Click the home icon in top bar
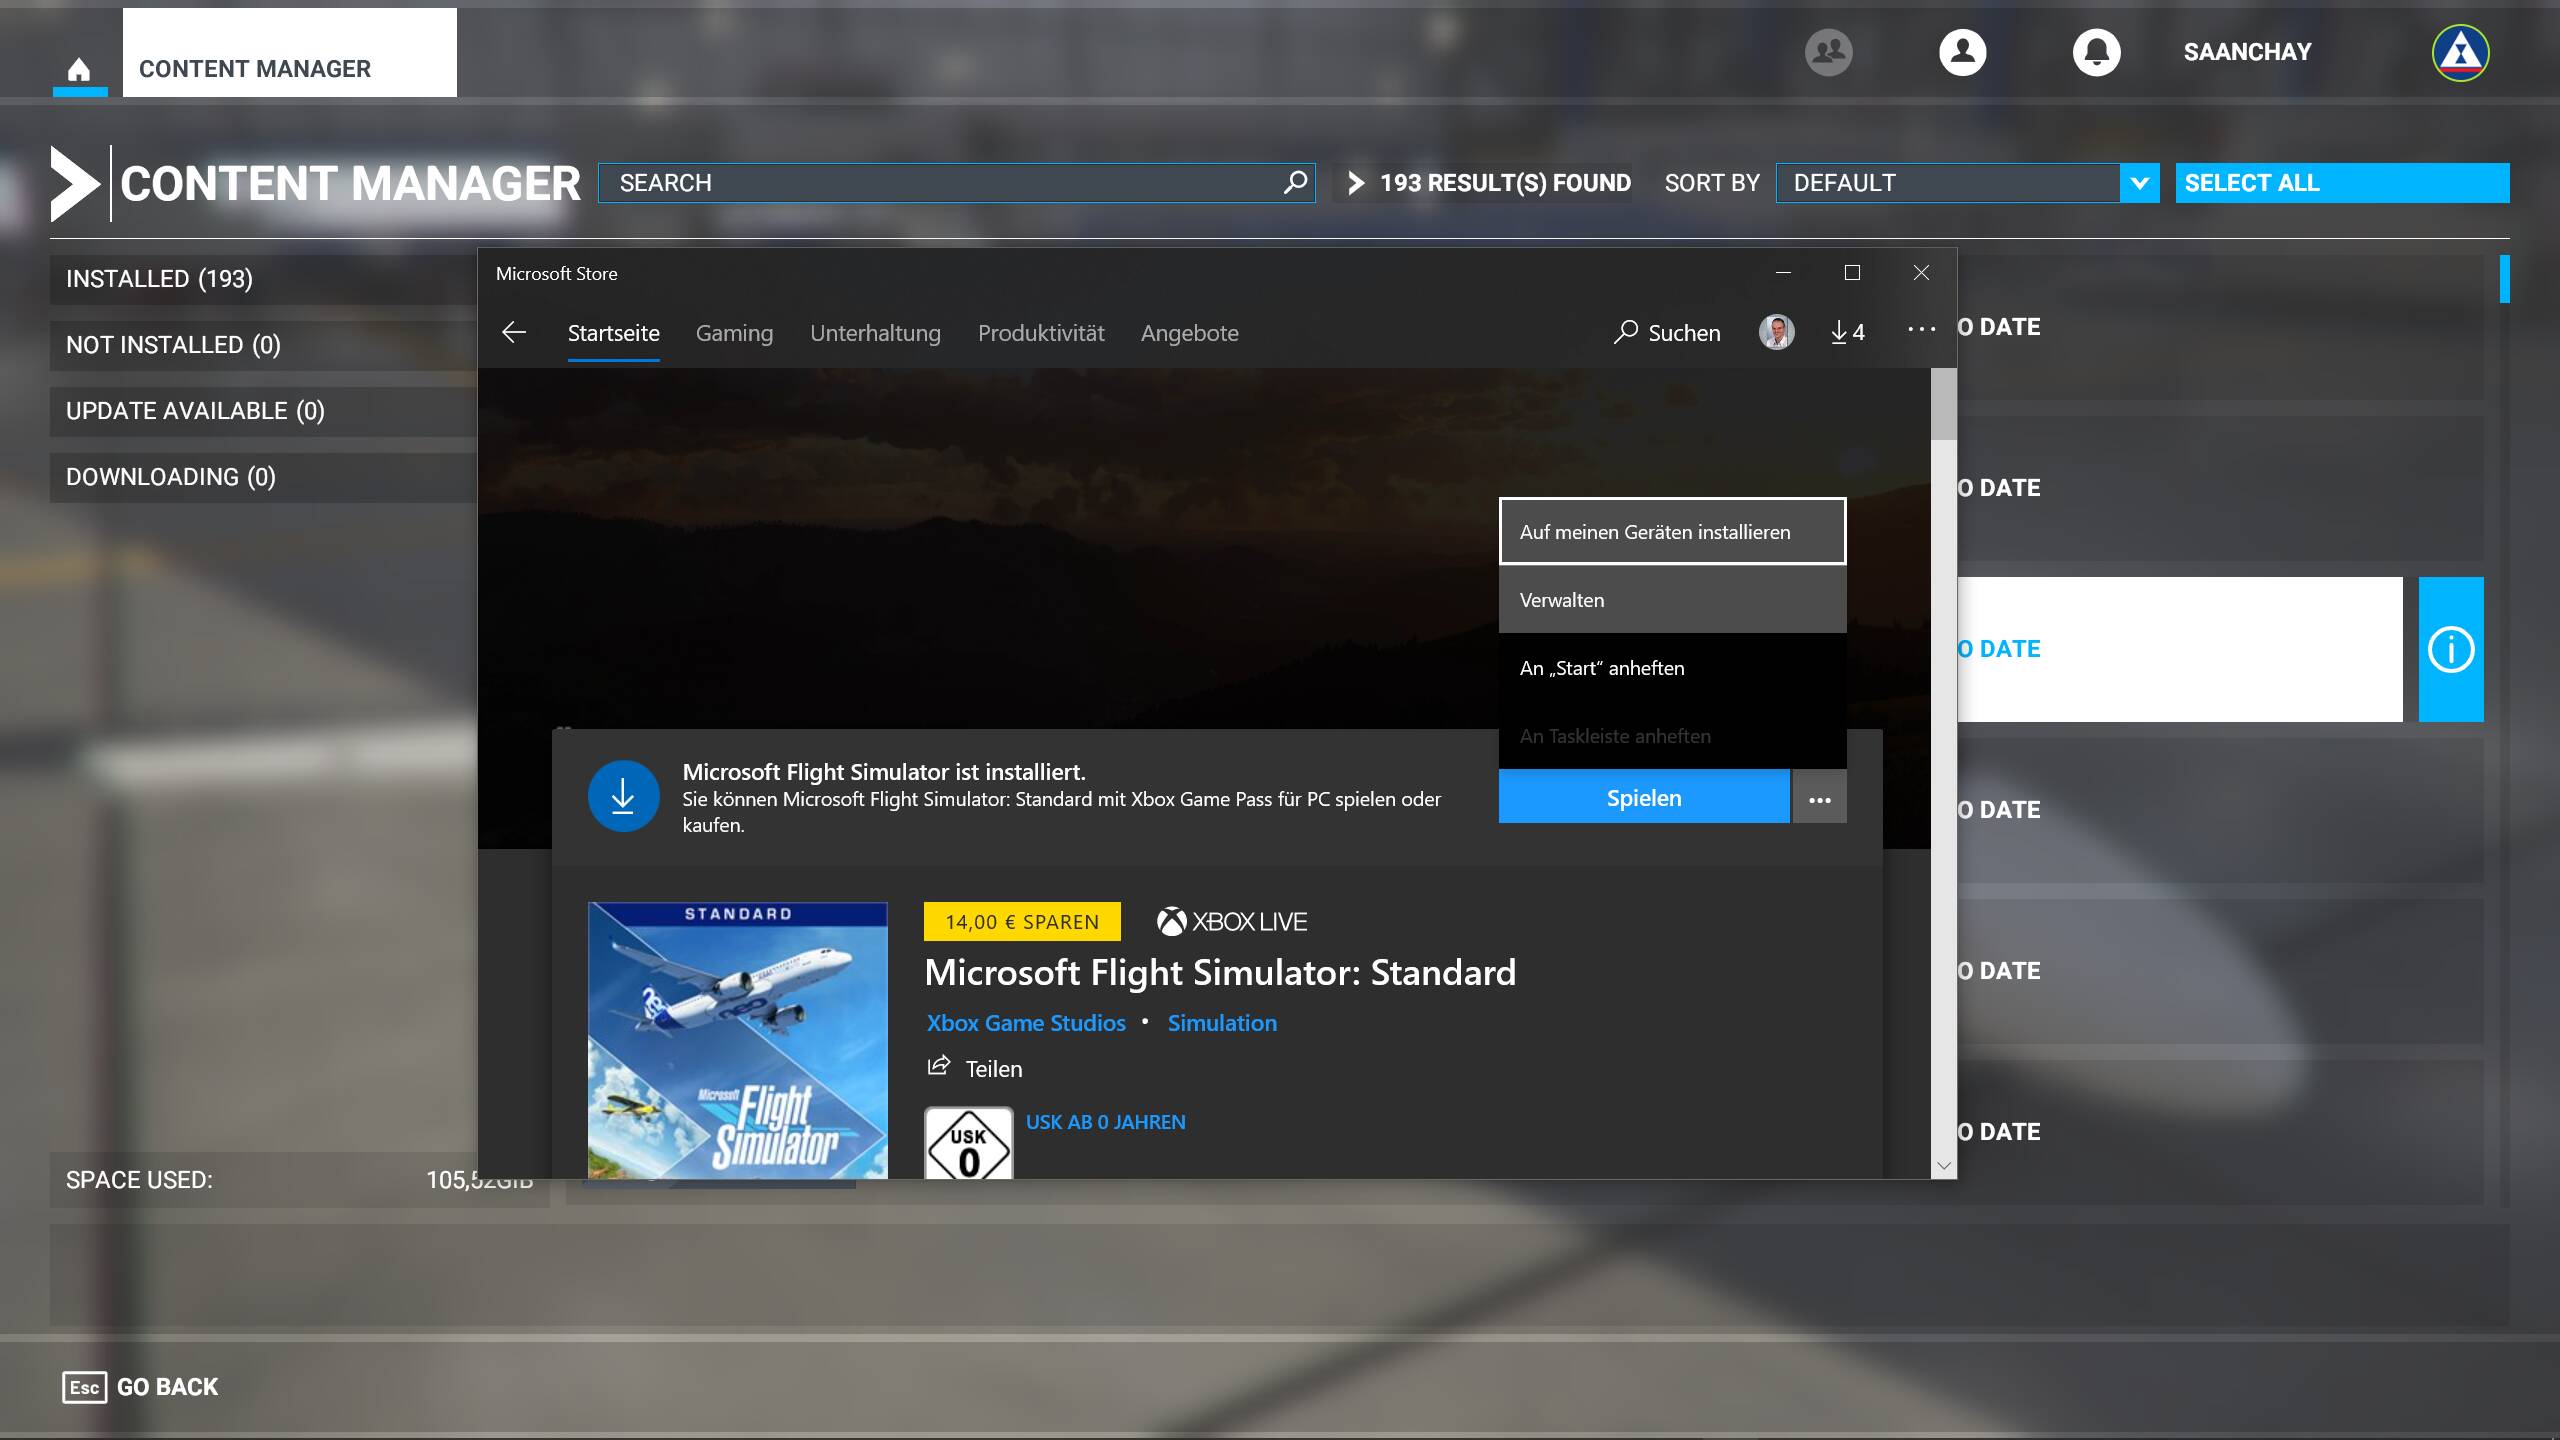The image size is (2560, 1440). [79, 70]
